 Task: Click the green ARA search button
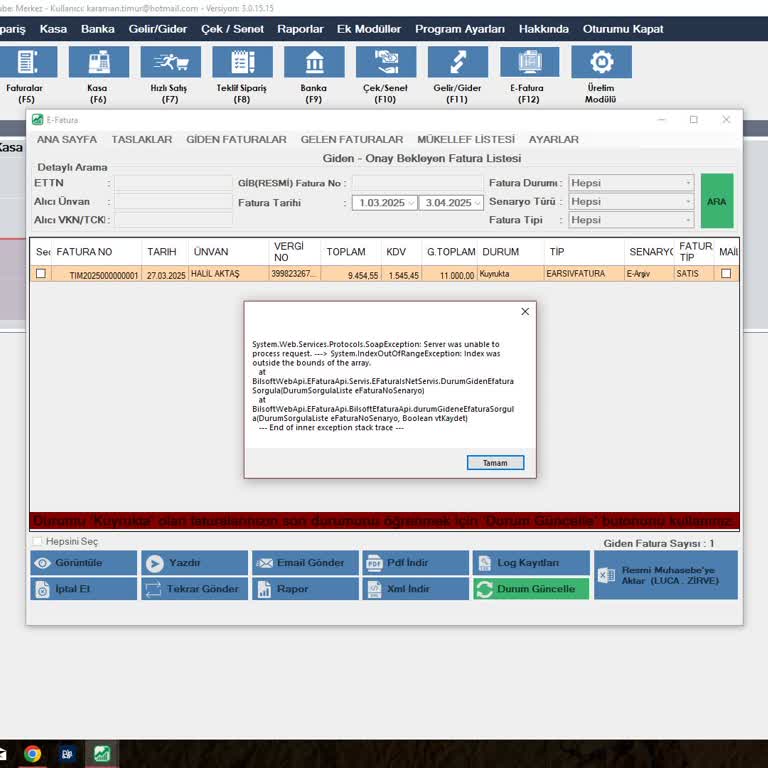717,201
